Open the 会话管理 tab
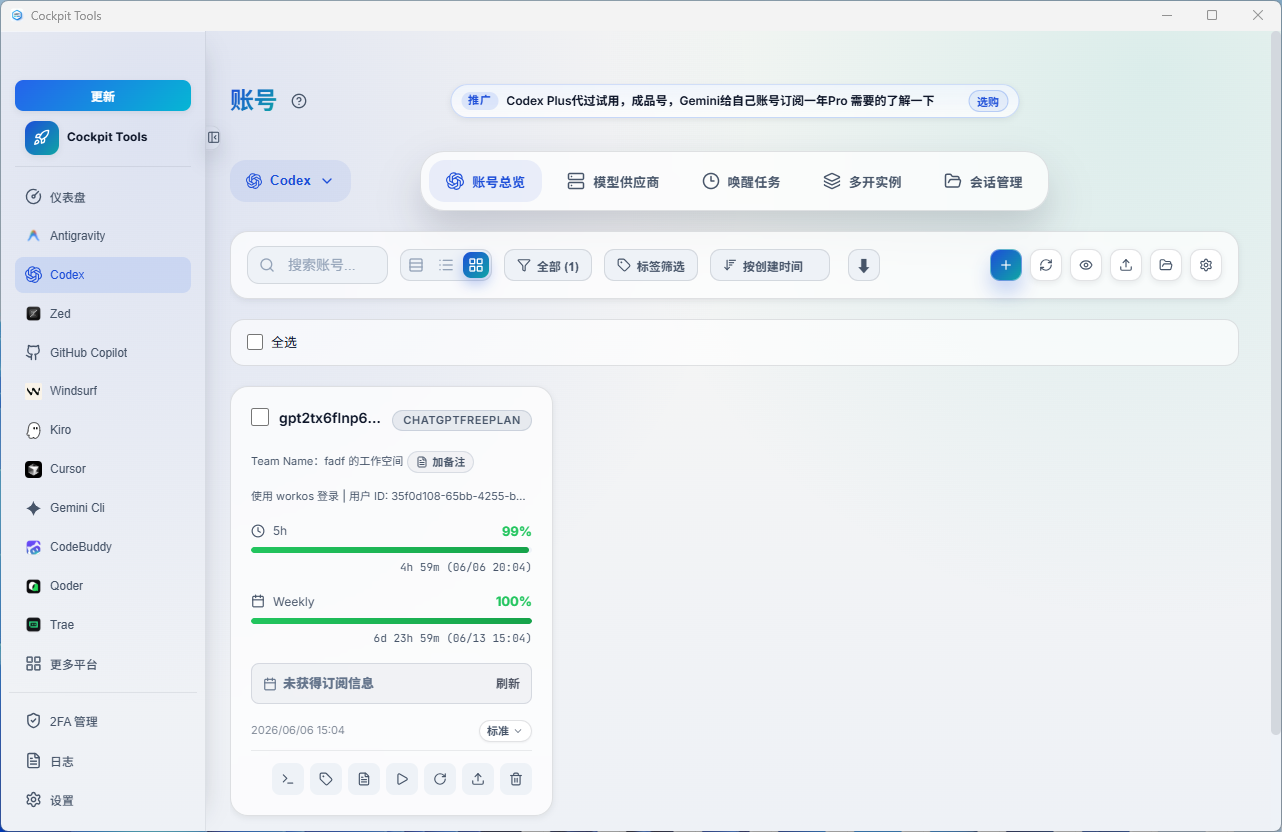This screenshot has width=1282, height=832. click(983, 181)
